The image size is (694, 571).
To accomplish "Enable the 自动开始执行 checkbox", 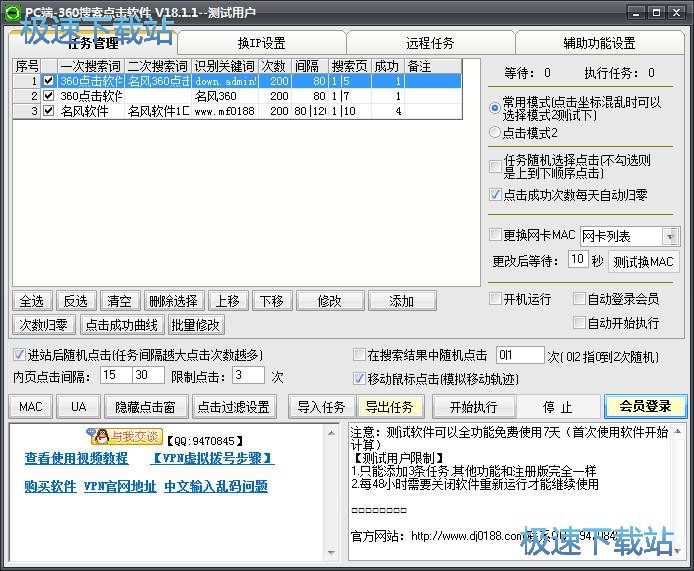I will point(578,323).
